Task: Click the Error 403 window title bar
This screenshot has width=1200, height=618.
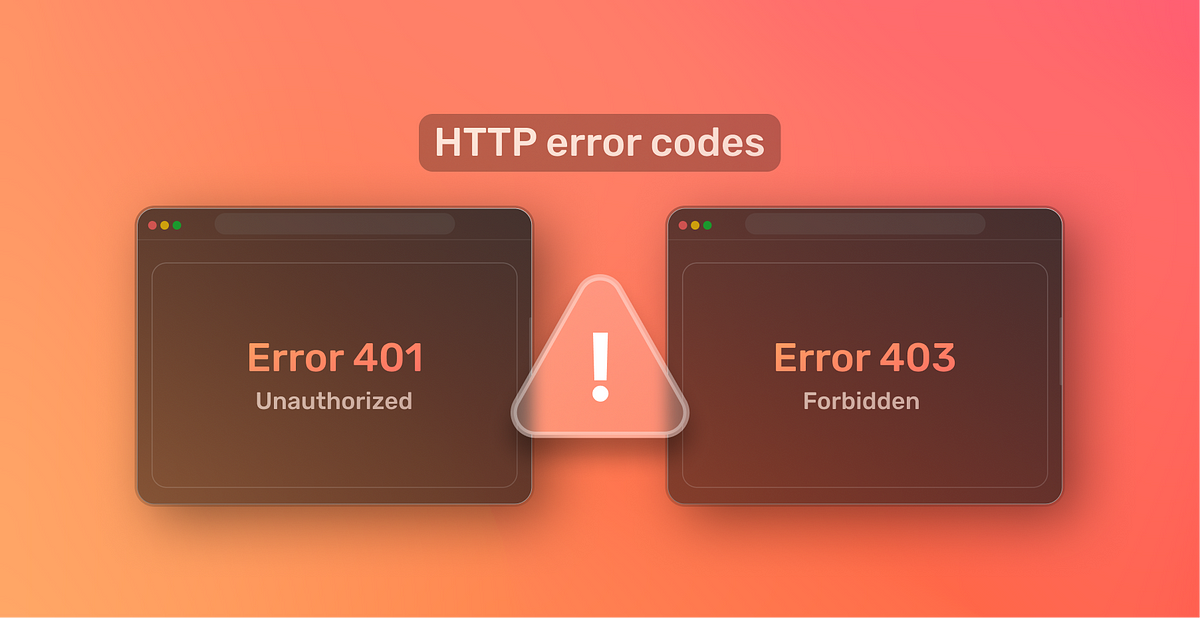Action: (865, 224)
